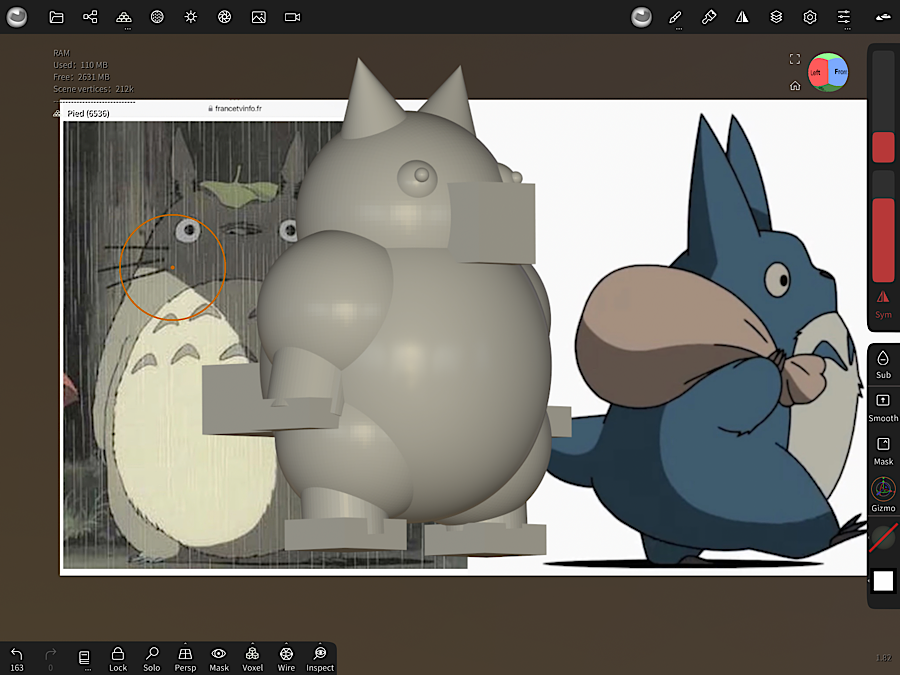Toggle Mask visibility in bottom bar
This screenshot has height=675, width=900.
pyautogui.click(x=219, y=659)
